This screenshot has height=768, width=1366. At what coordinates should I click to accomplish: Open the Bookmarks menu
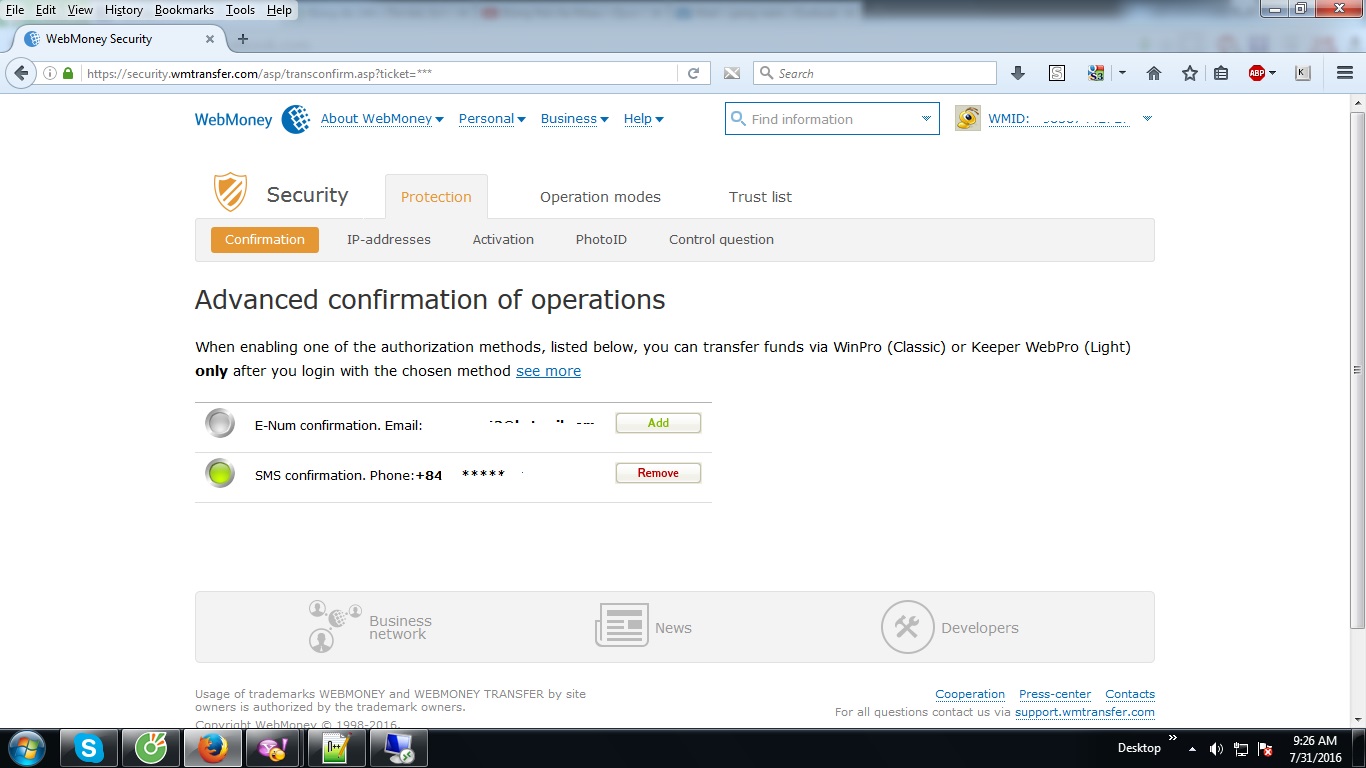(184, 10)
